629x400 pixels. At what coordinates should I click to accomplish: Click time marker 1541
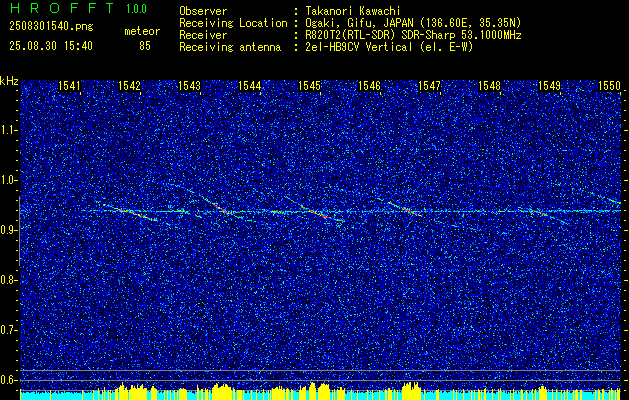(69, 85)
